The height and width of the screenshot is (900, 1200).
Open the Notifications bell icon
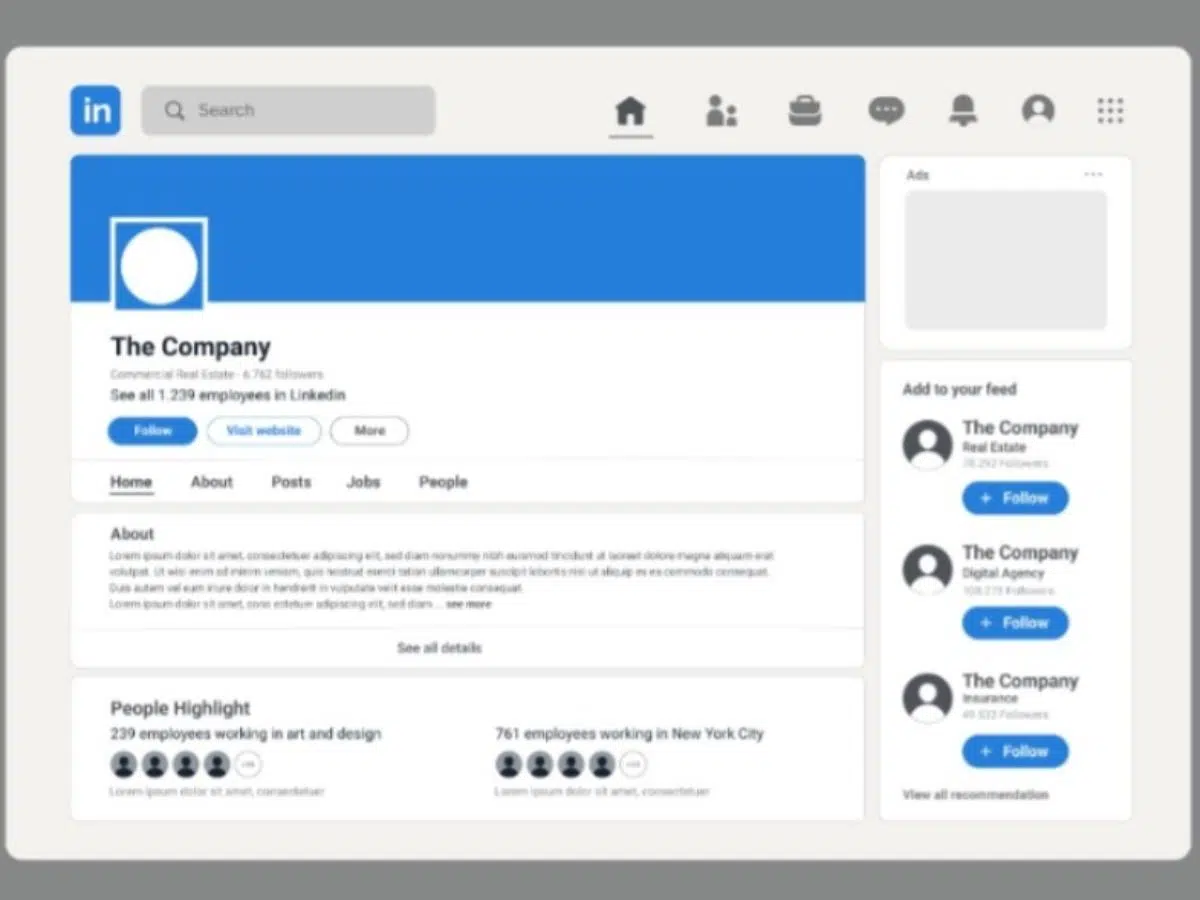point(963,111)
